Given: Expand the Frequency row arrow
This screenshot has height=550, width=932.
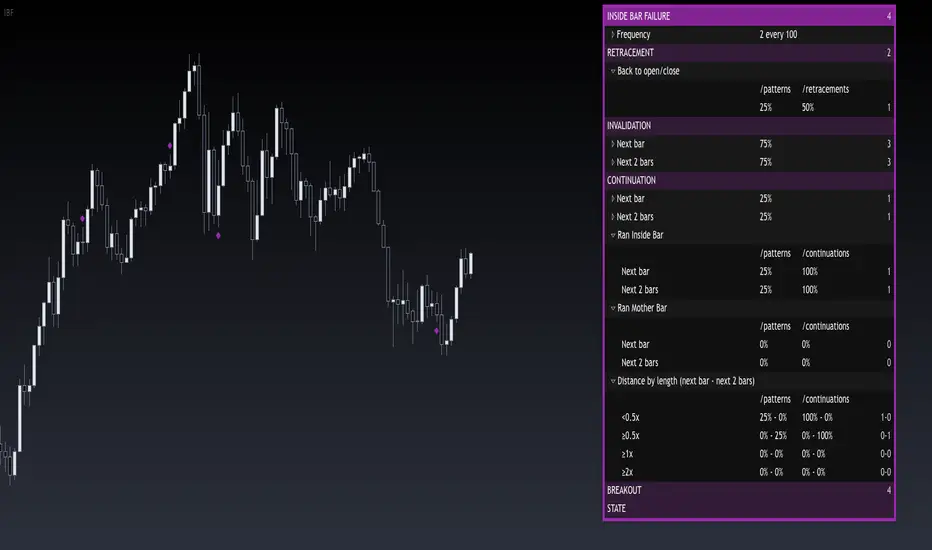Looking at the screenshot, I should coord(613,34).
